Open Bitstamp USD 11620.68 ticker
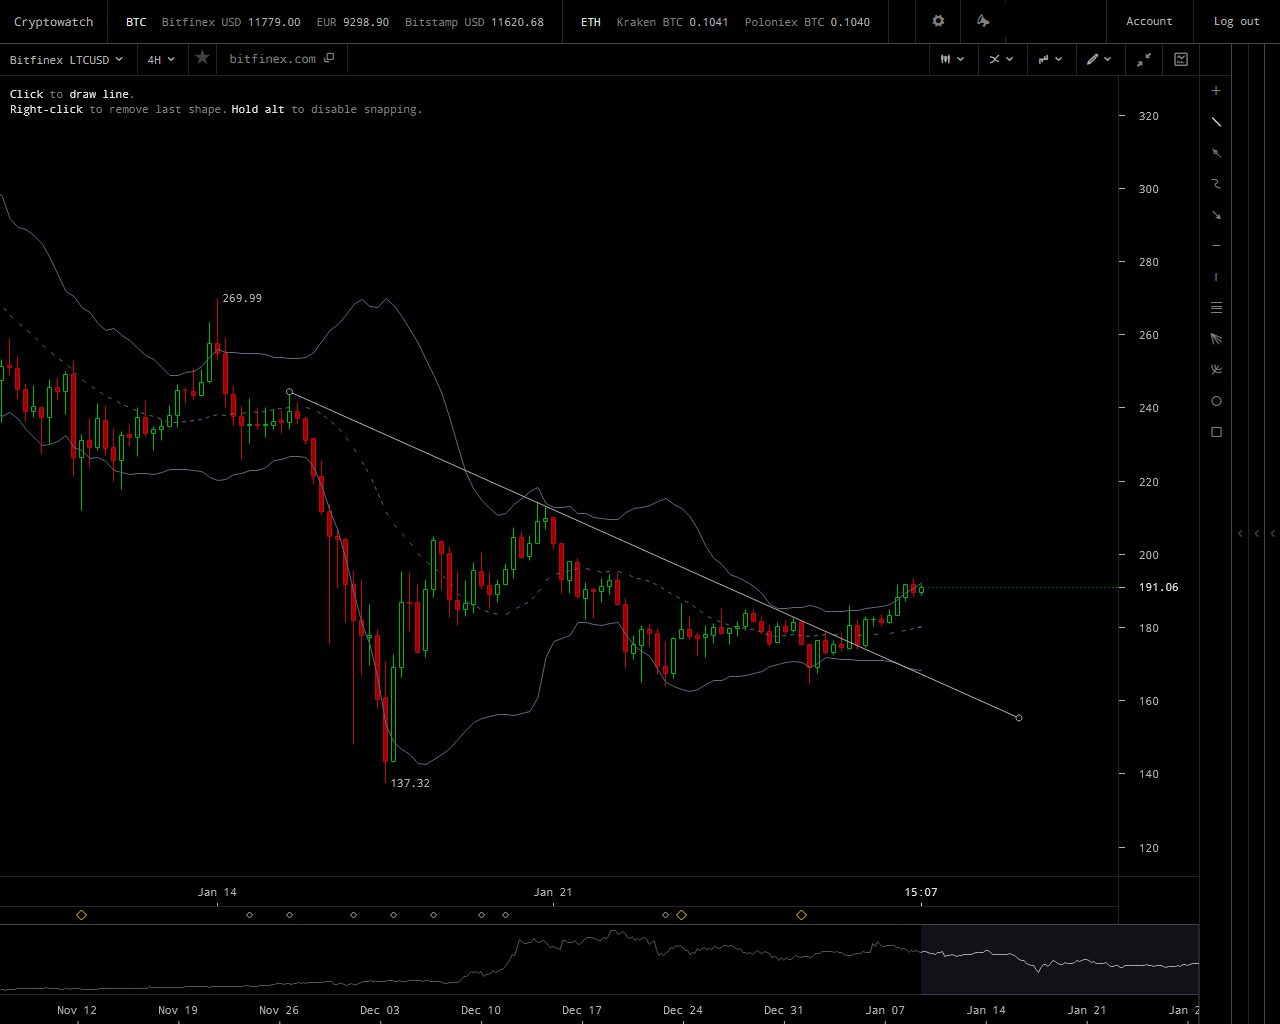The height and width of the screenshot is (1024, 1280). pos(474,22)
